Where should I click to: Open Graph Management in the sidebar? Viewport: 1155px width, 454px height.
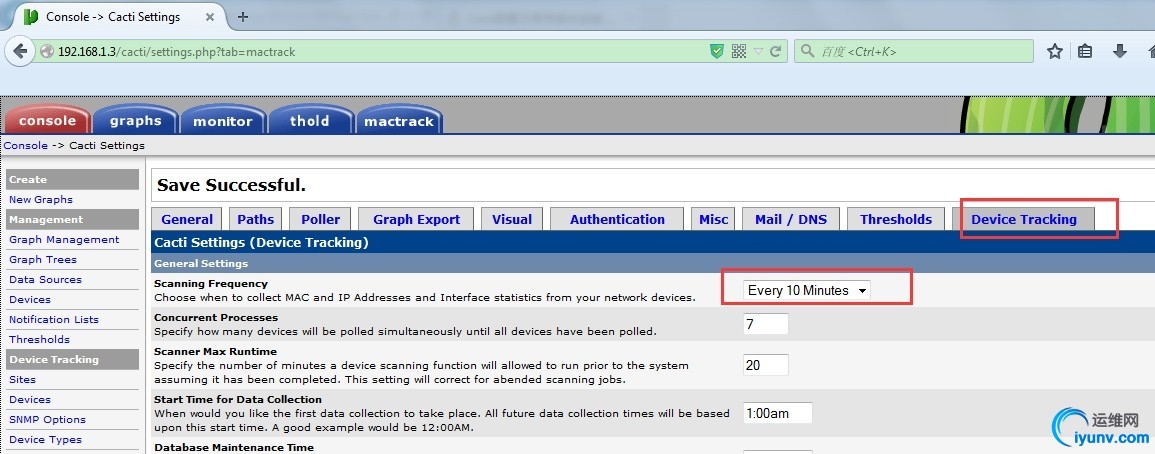[64, 240]
